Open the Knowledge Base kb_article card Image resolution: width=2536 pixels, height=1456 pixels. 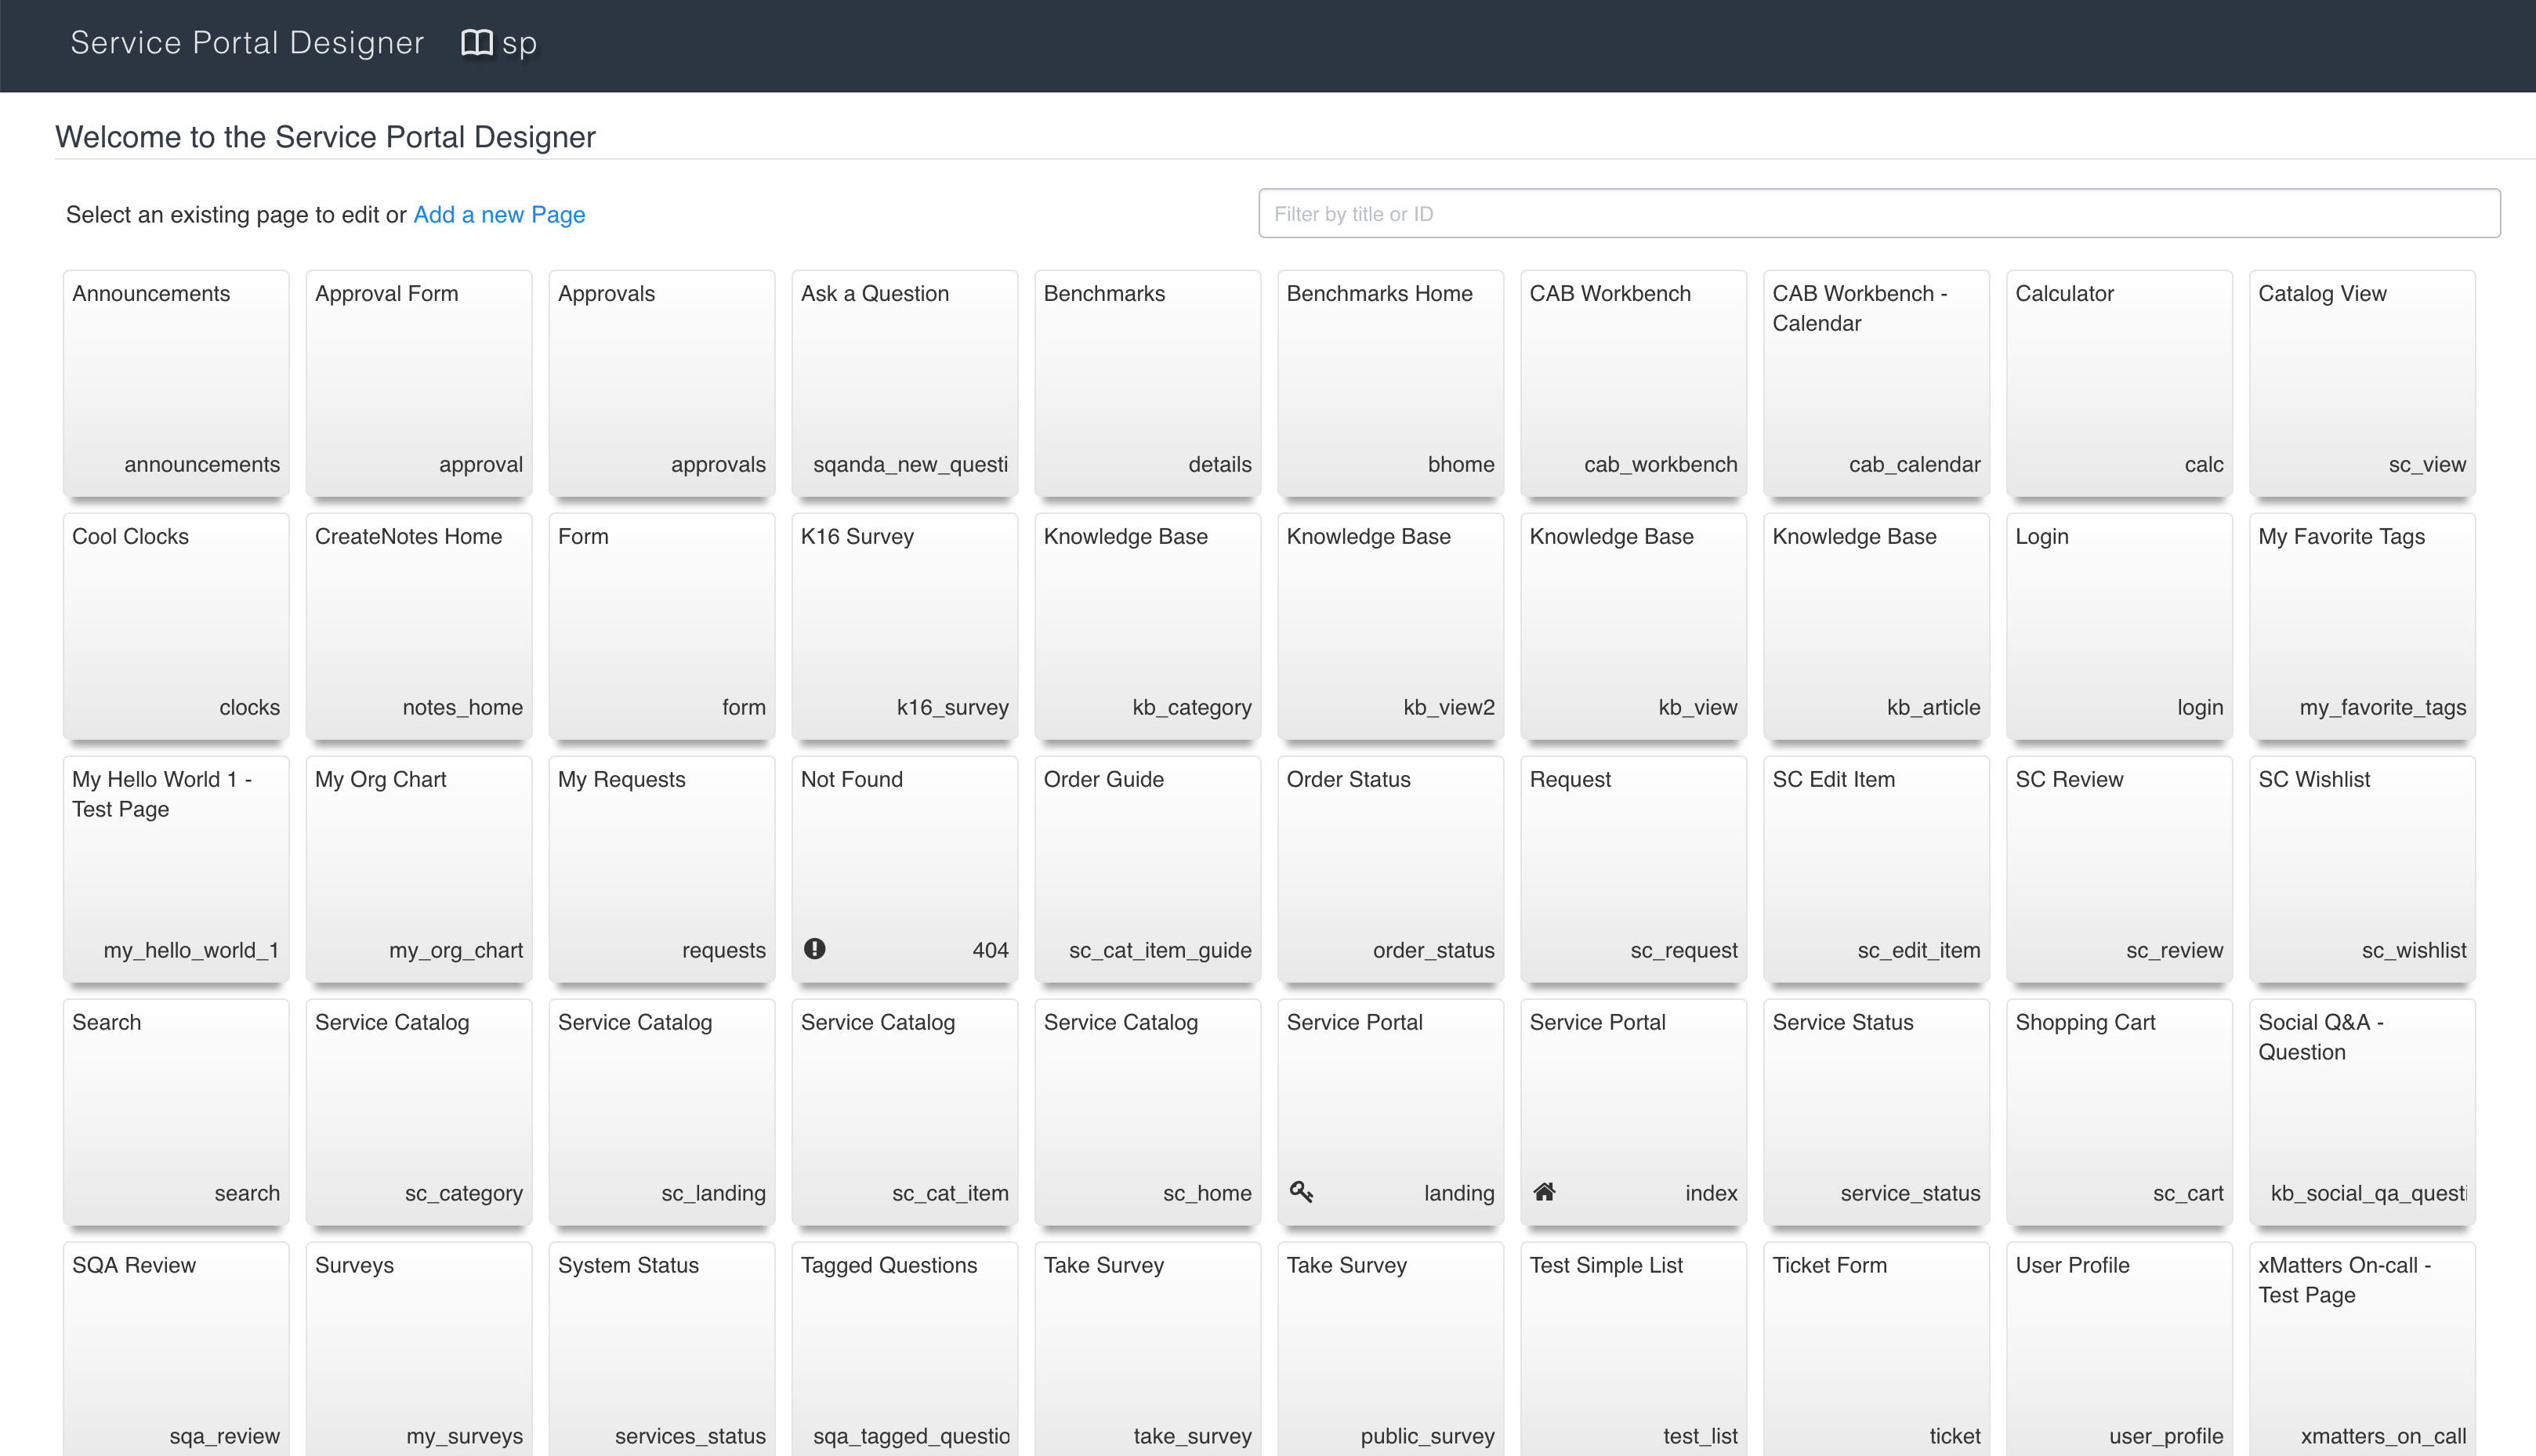(x=1876, y=626)
